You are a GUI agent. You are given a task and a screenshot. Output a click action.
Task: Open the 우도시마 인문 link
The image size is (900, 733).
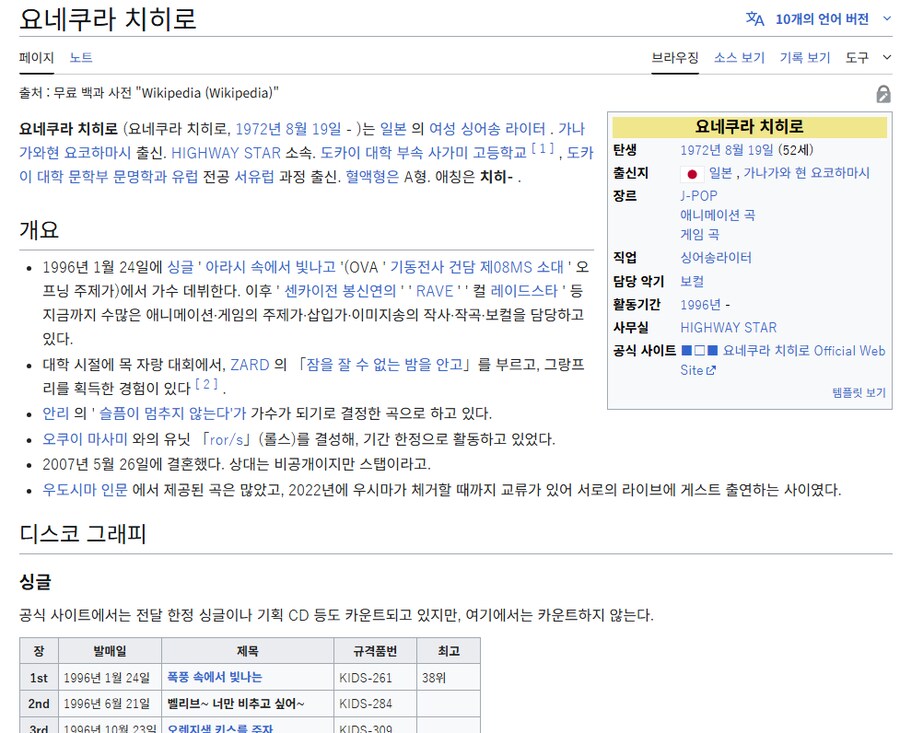click(x=85, y=490)
